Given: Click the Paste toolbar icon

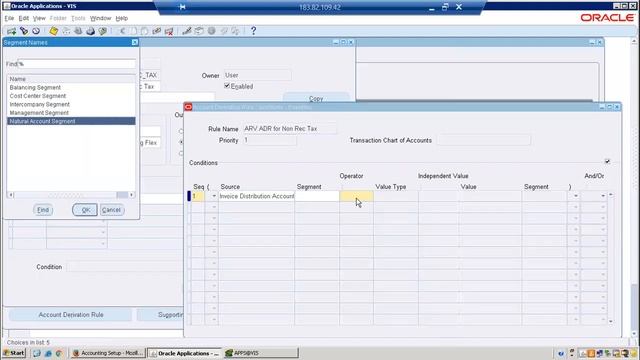Looking at the screenshot, I should tap(145, 31).
